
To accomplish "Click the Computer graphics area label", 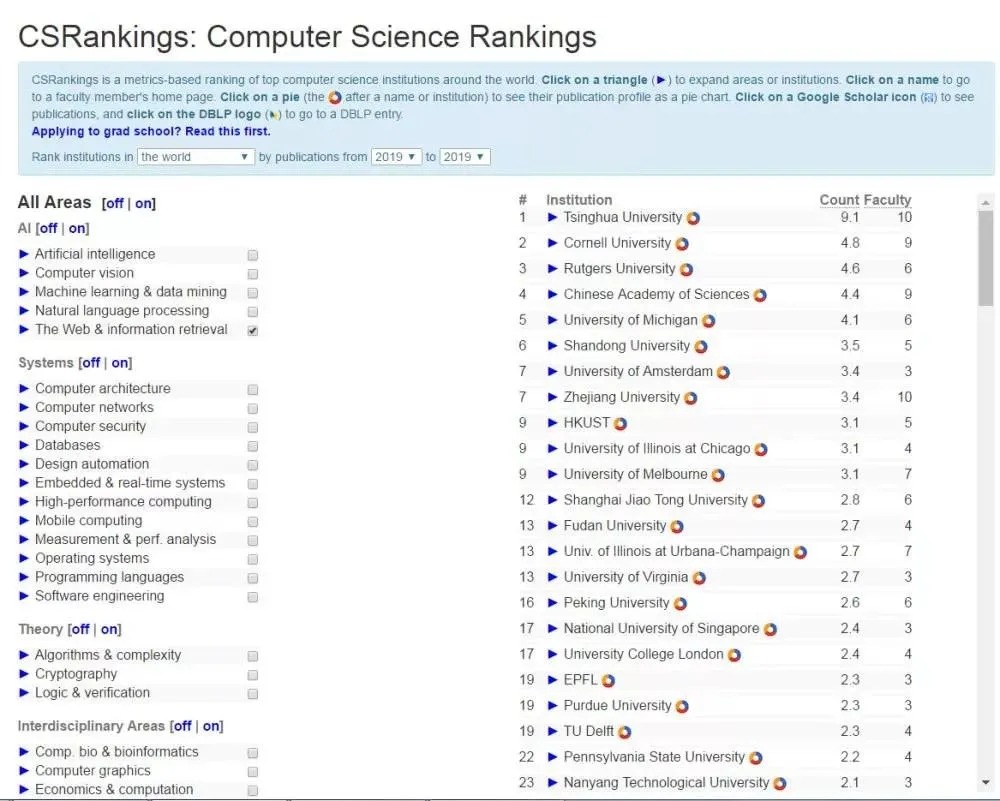I will pos(92,771).
